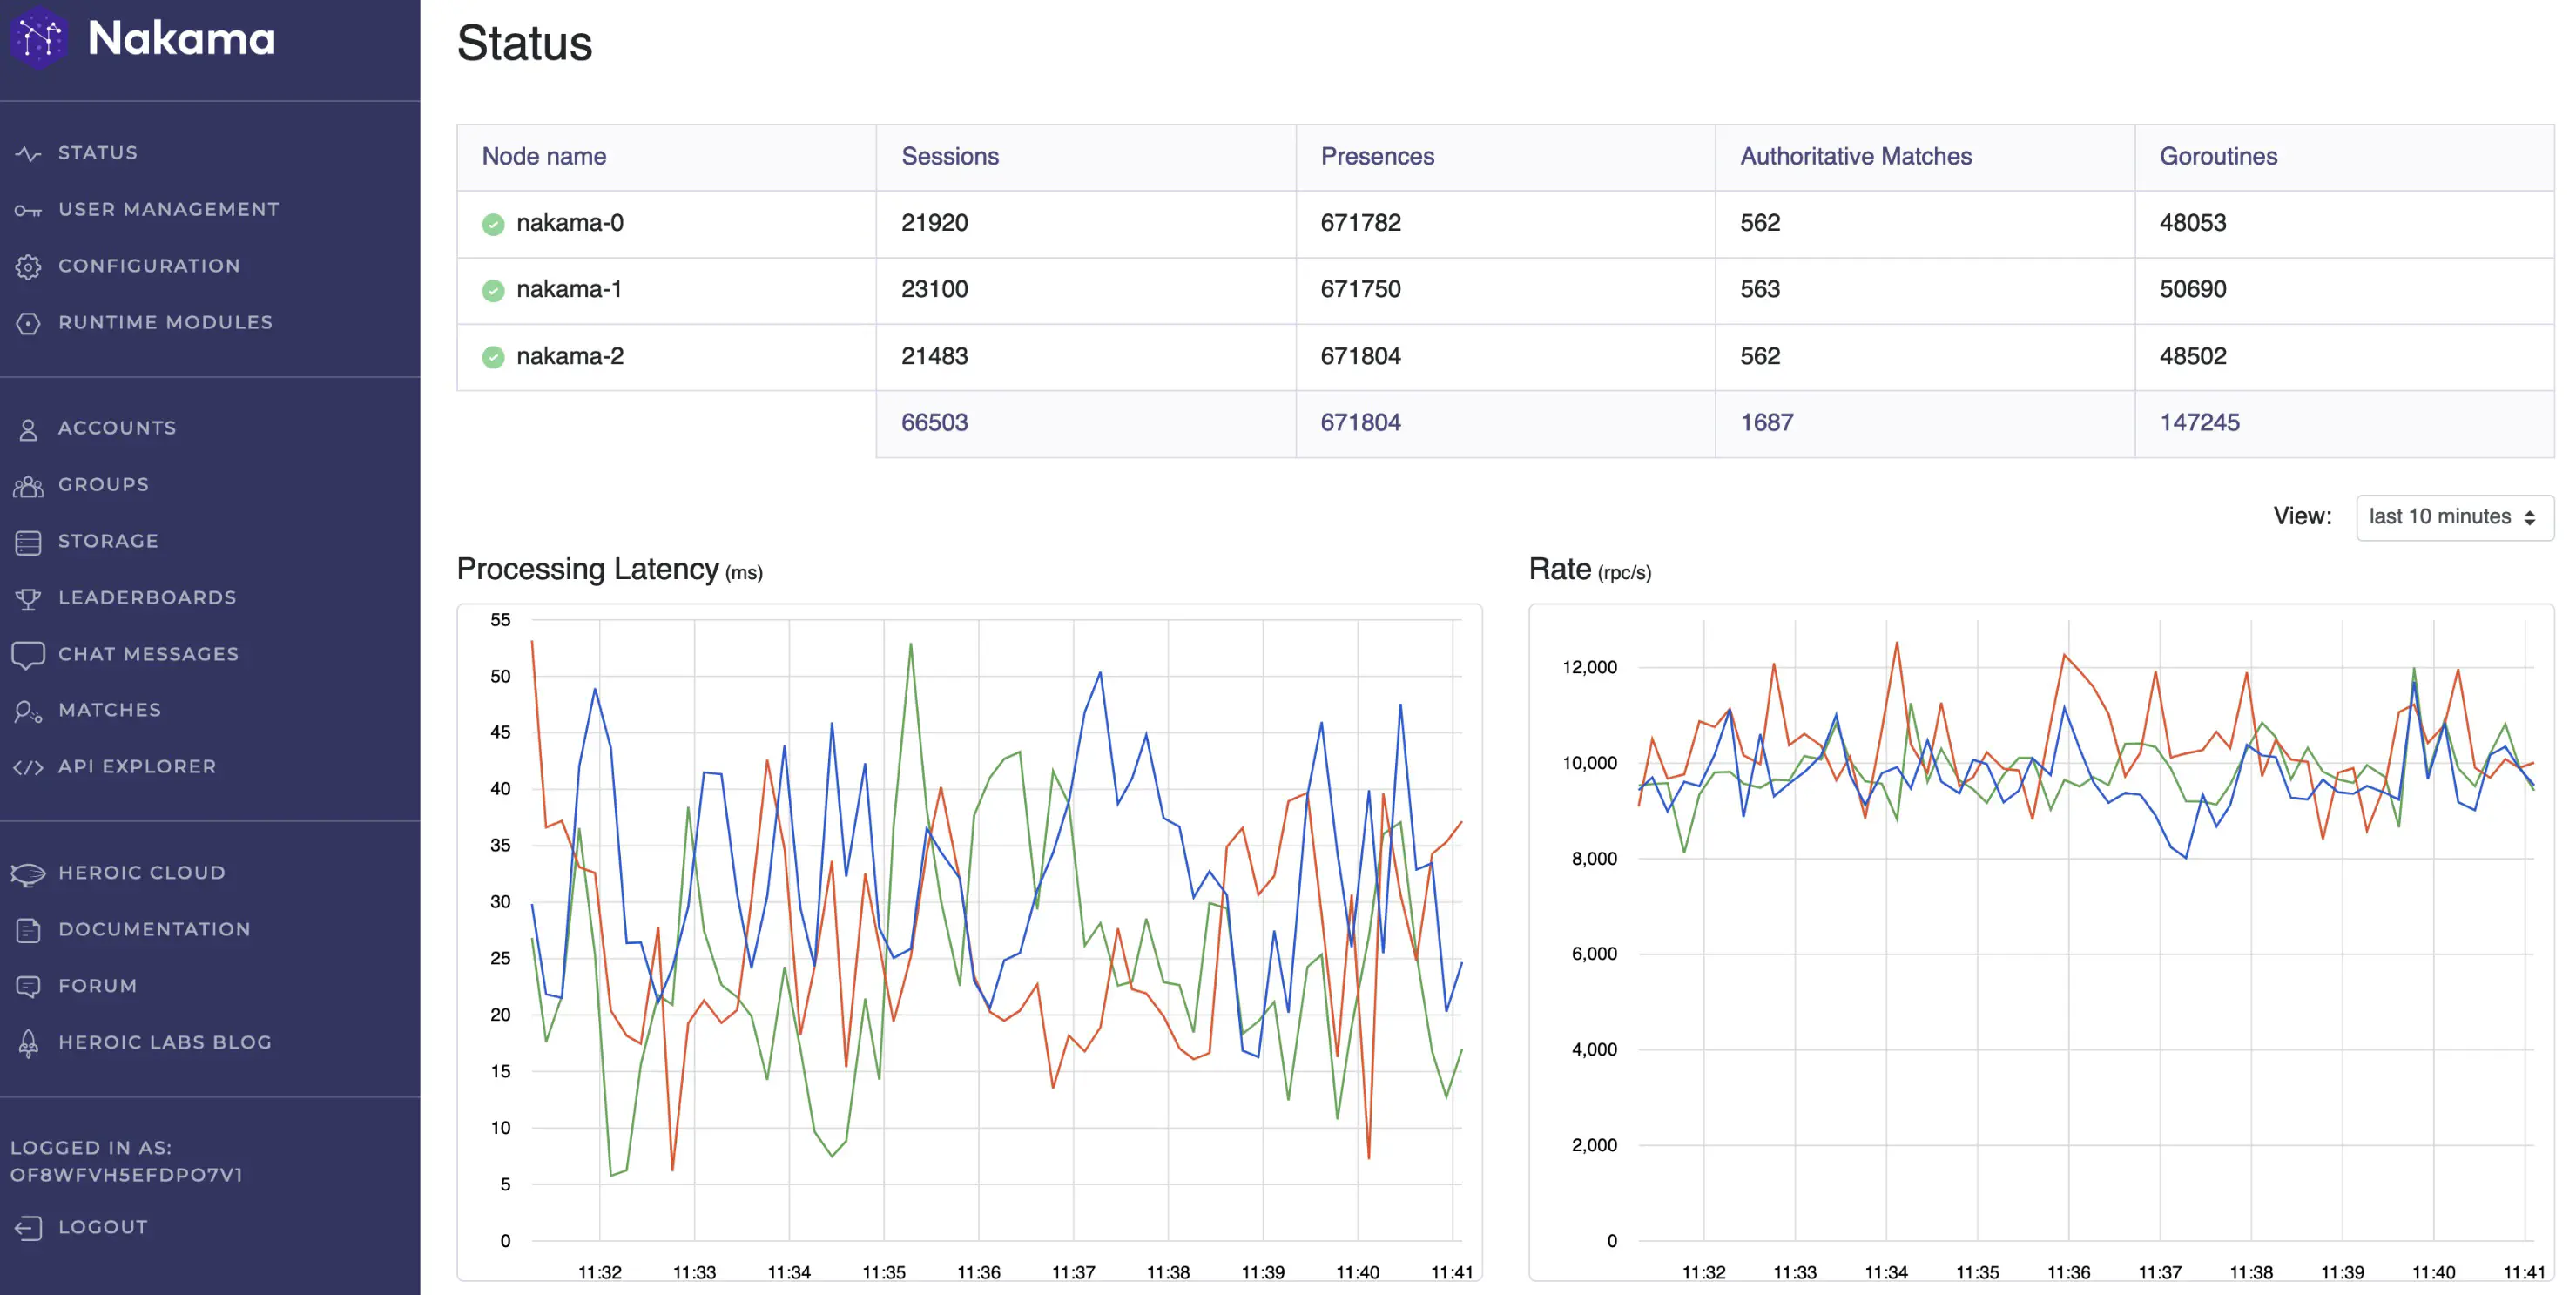This screenshot has width=2576, height=1295.
Task: Click the Configuration gear icon
Action: 28,267
